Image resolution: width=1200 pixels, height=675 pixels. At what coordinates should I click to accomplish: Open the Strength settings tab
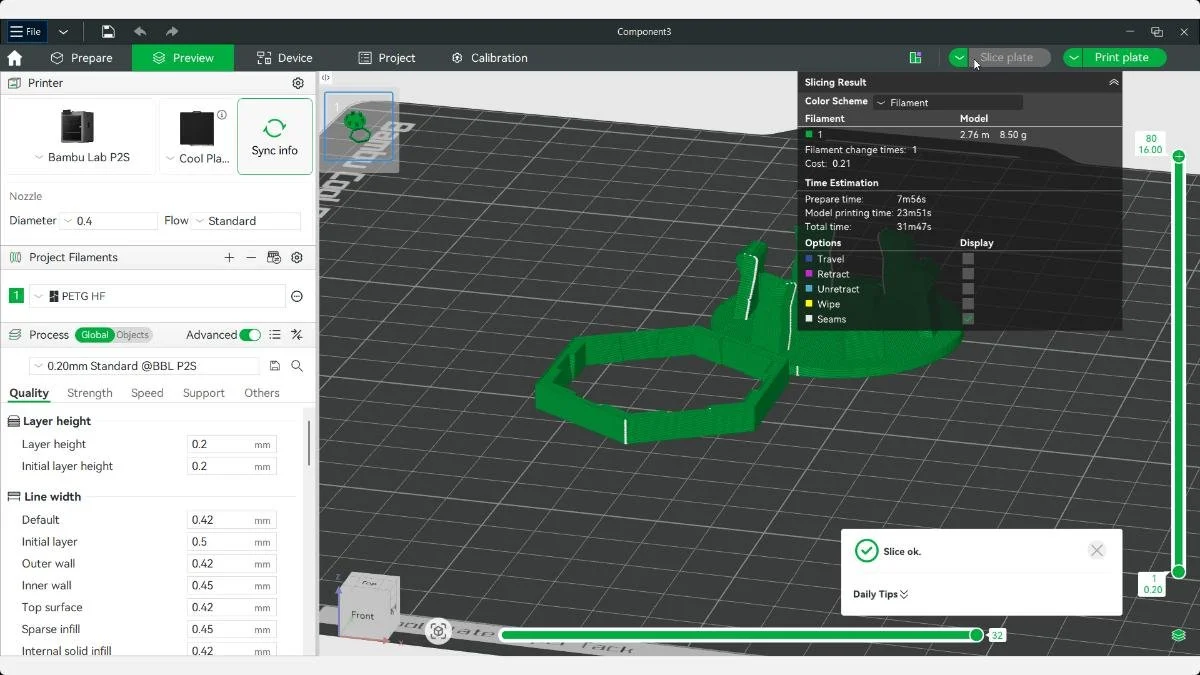click(x=90, y=393)
